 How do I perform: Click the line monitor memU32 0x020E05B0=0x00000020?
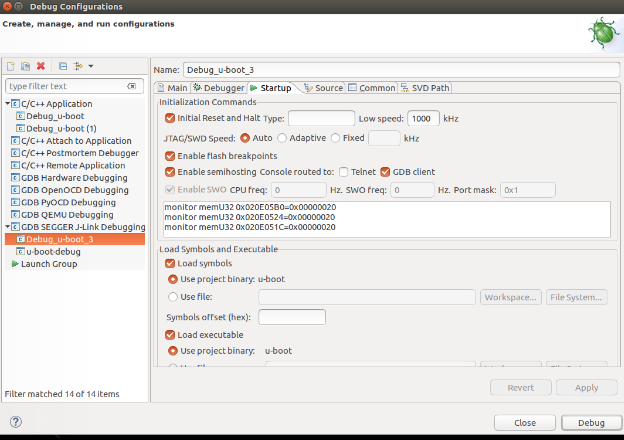coord(250,207)
